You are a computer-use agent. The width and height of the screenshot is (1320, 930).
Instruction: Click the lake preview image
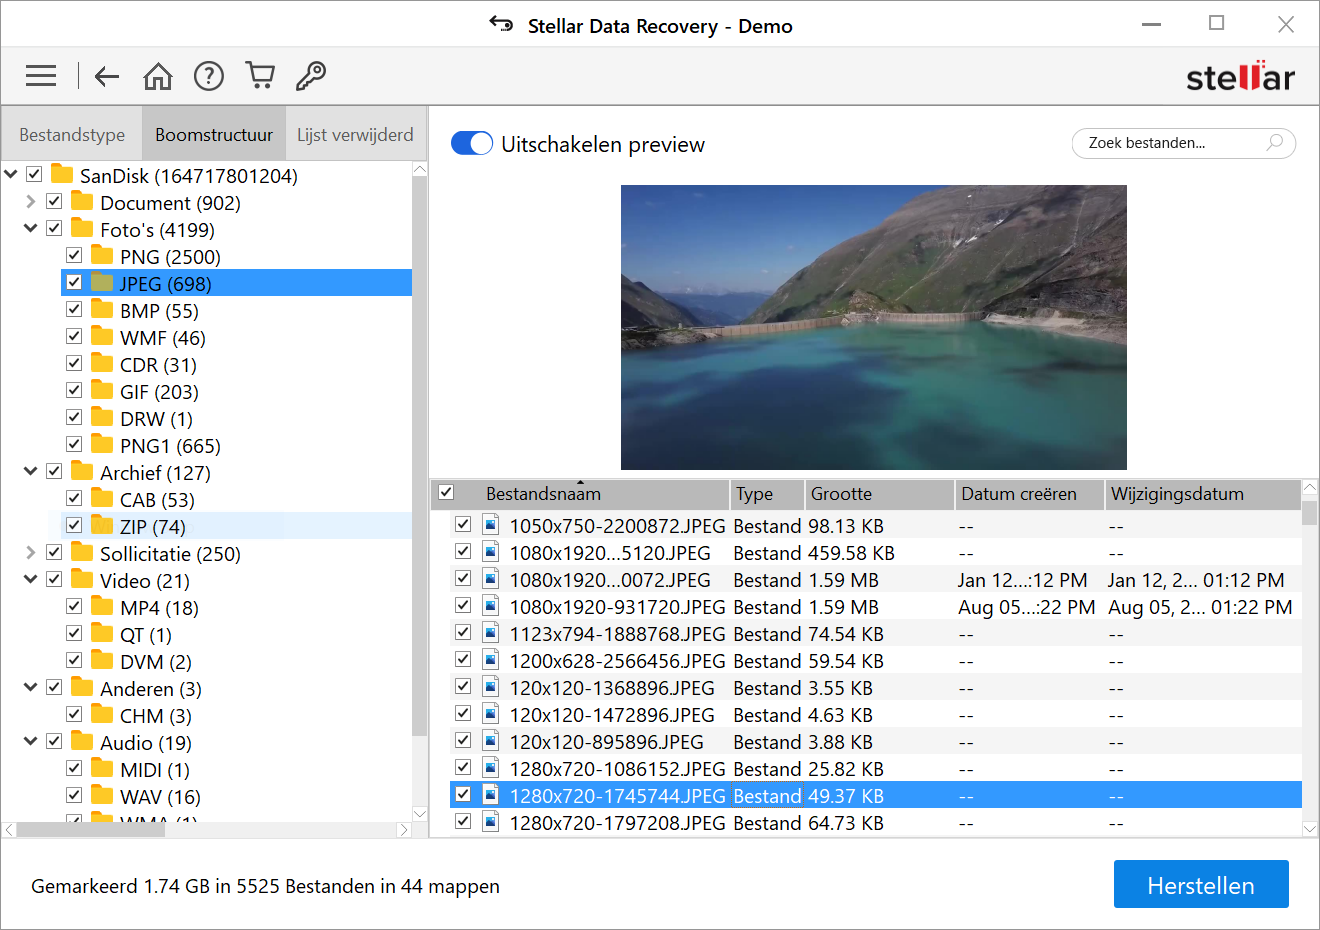[874, 327]
